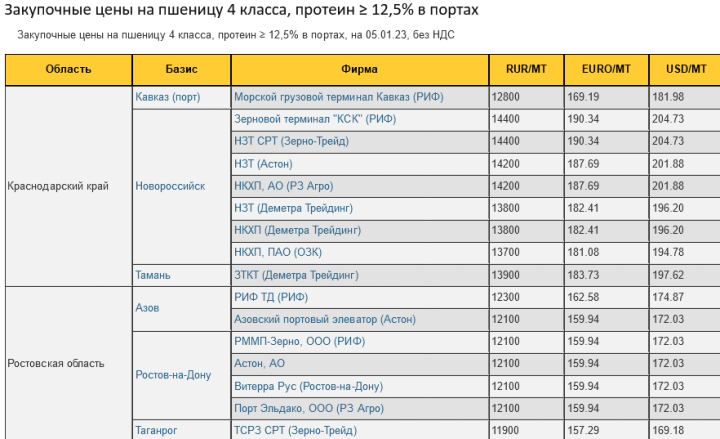Image resolution: width=720 pixels, height=439 pixels.
Task: Open ЗТКТ (Деметра Трейдинг) firm link
Action: point(295,274)
